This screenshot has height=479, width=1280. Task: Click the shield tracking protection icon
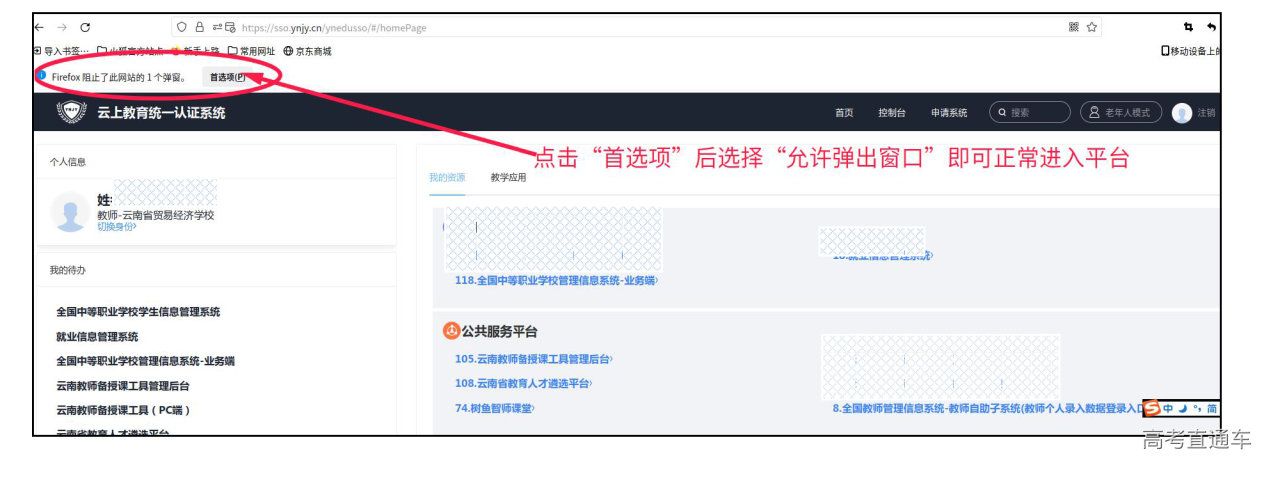(x=182, y=27)
